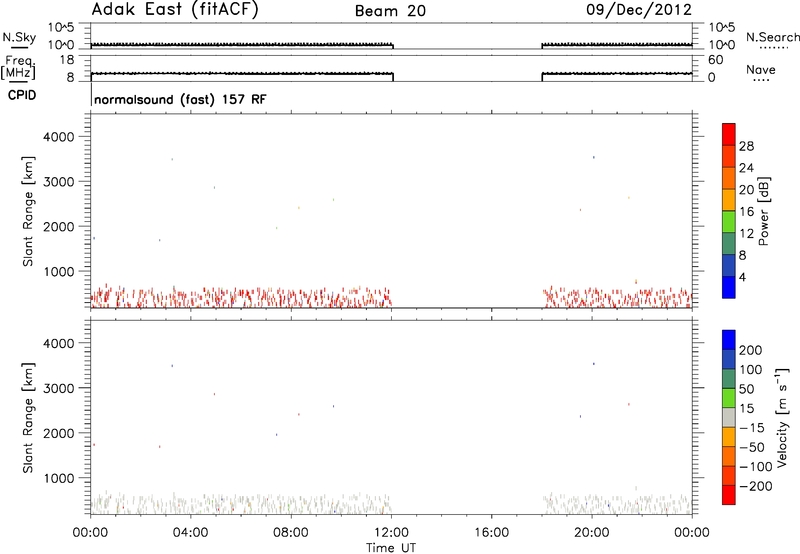The height and width of the screenshot is (554, 800).
Task: Pick Velocity colorbar segment between -50 and -100
Action: point(729,456)
